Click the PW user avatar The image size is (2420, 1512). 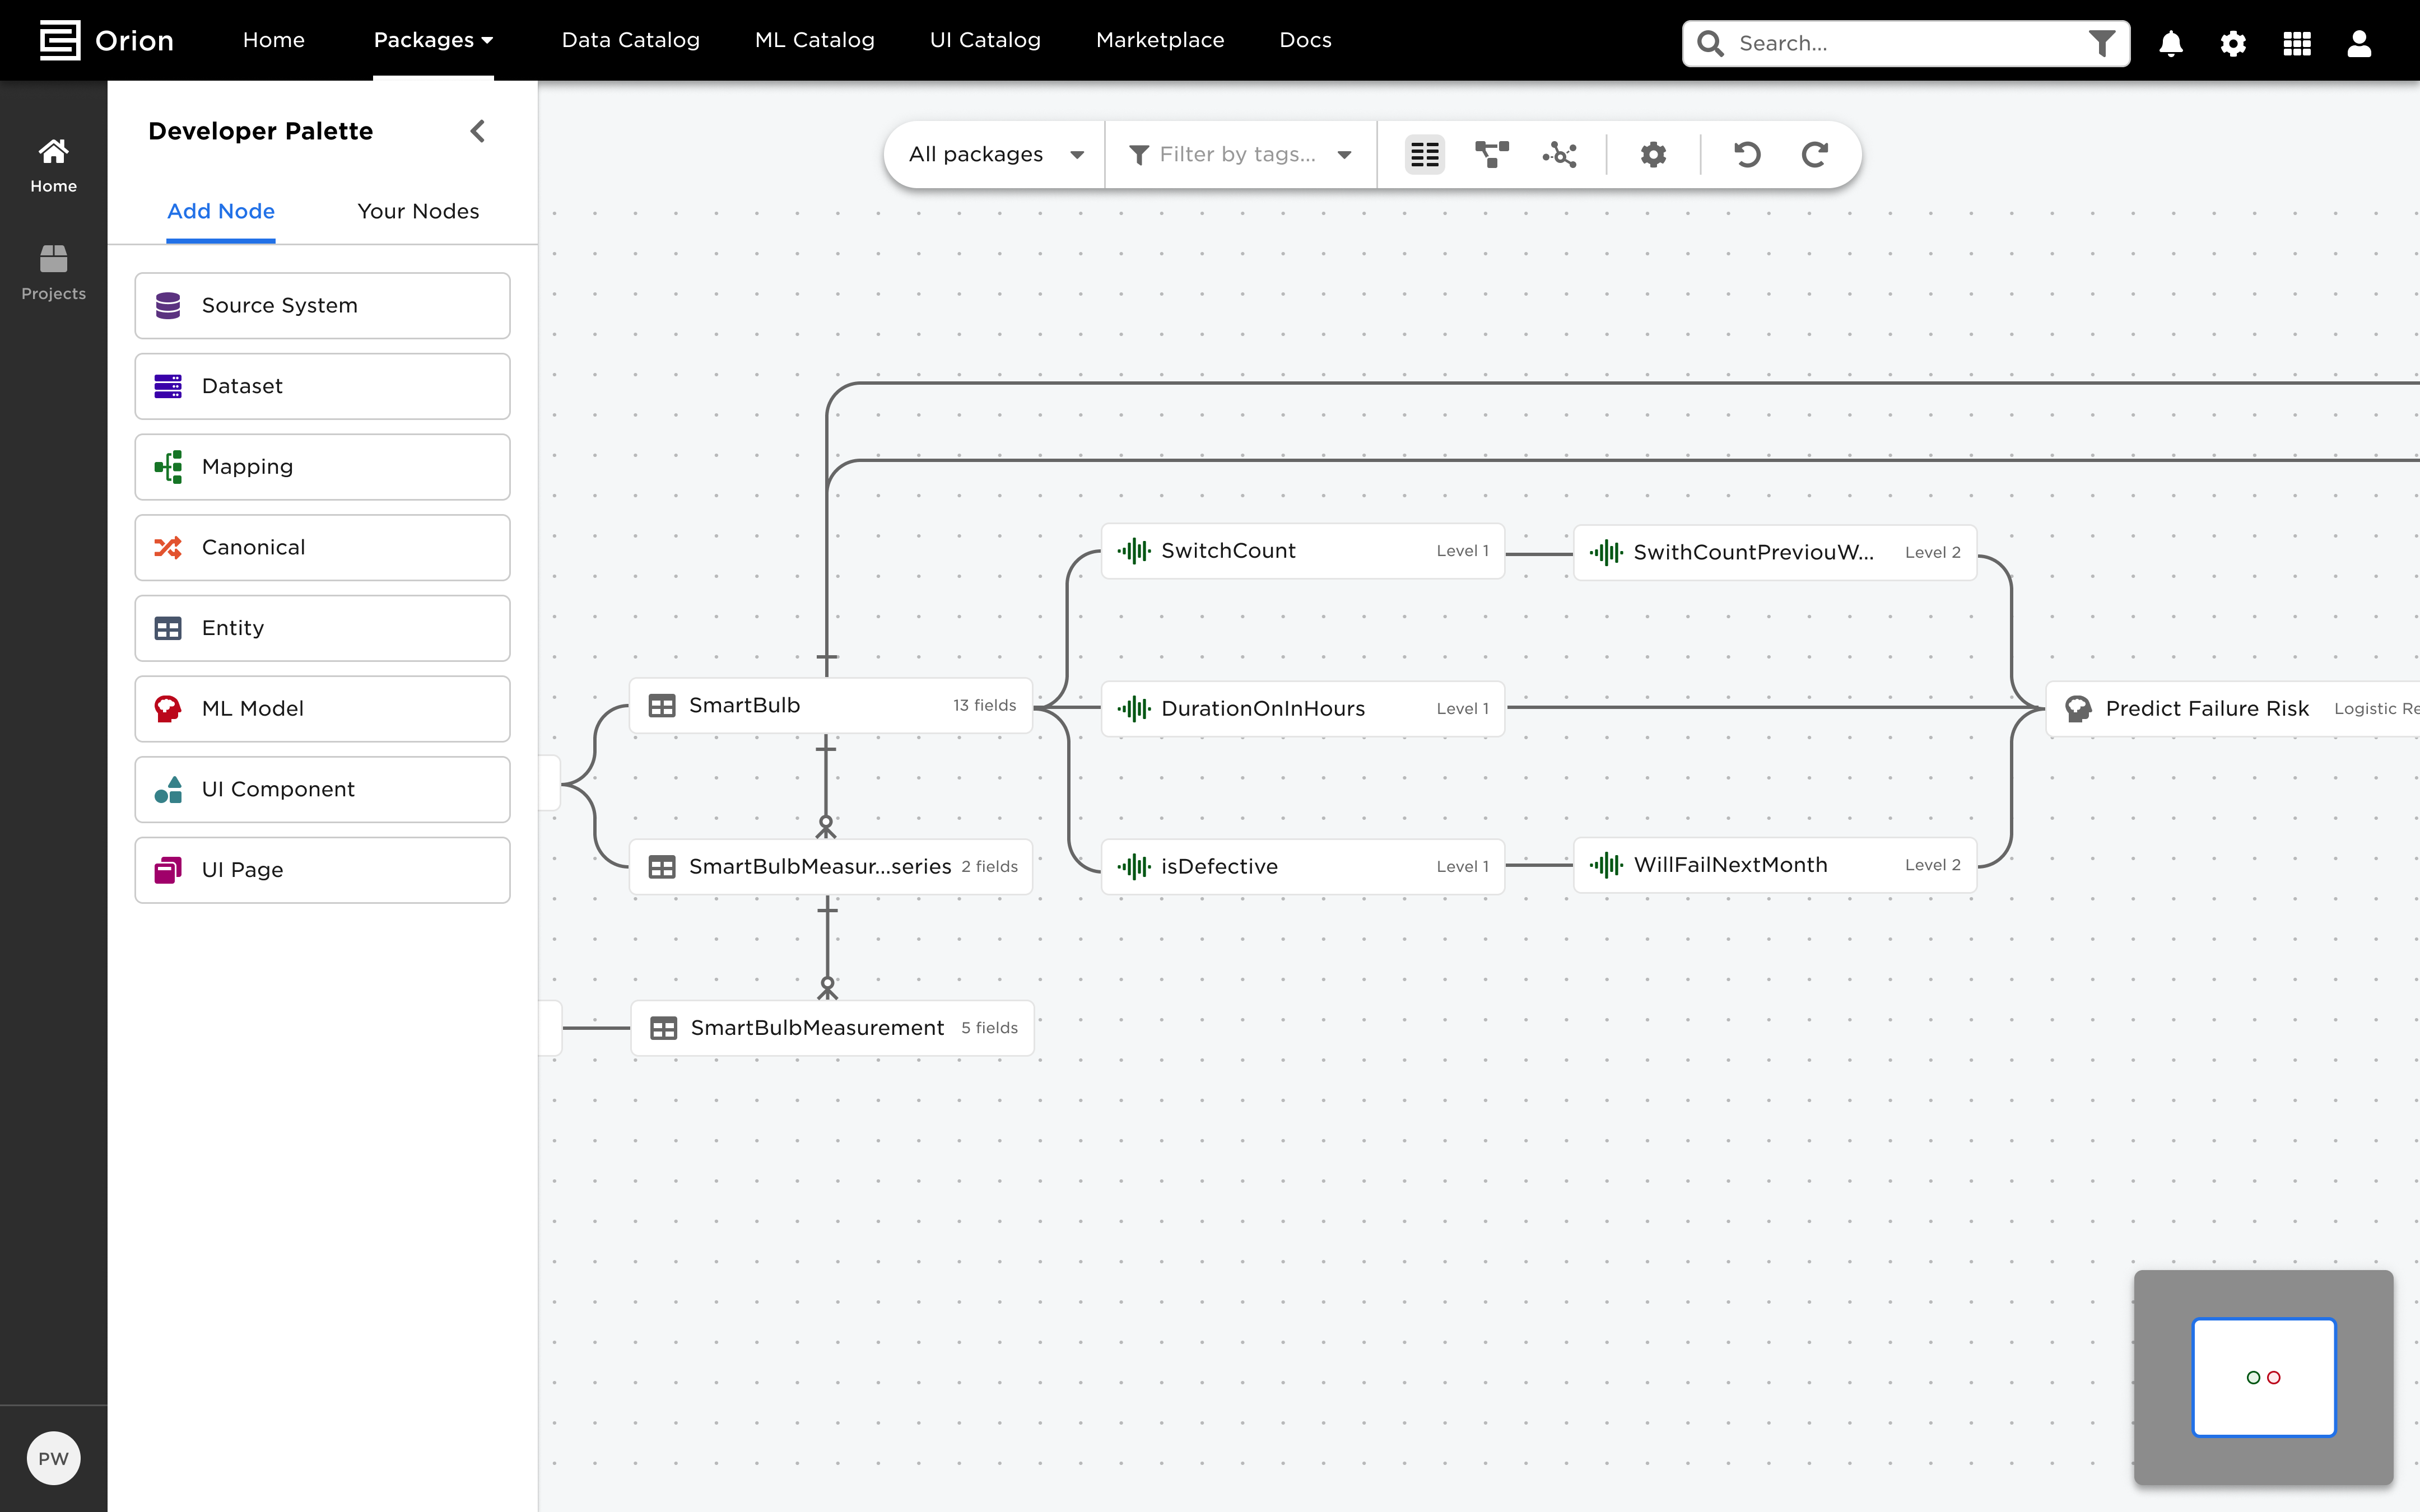pyautogui.click(x=53, y=1458)
